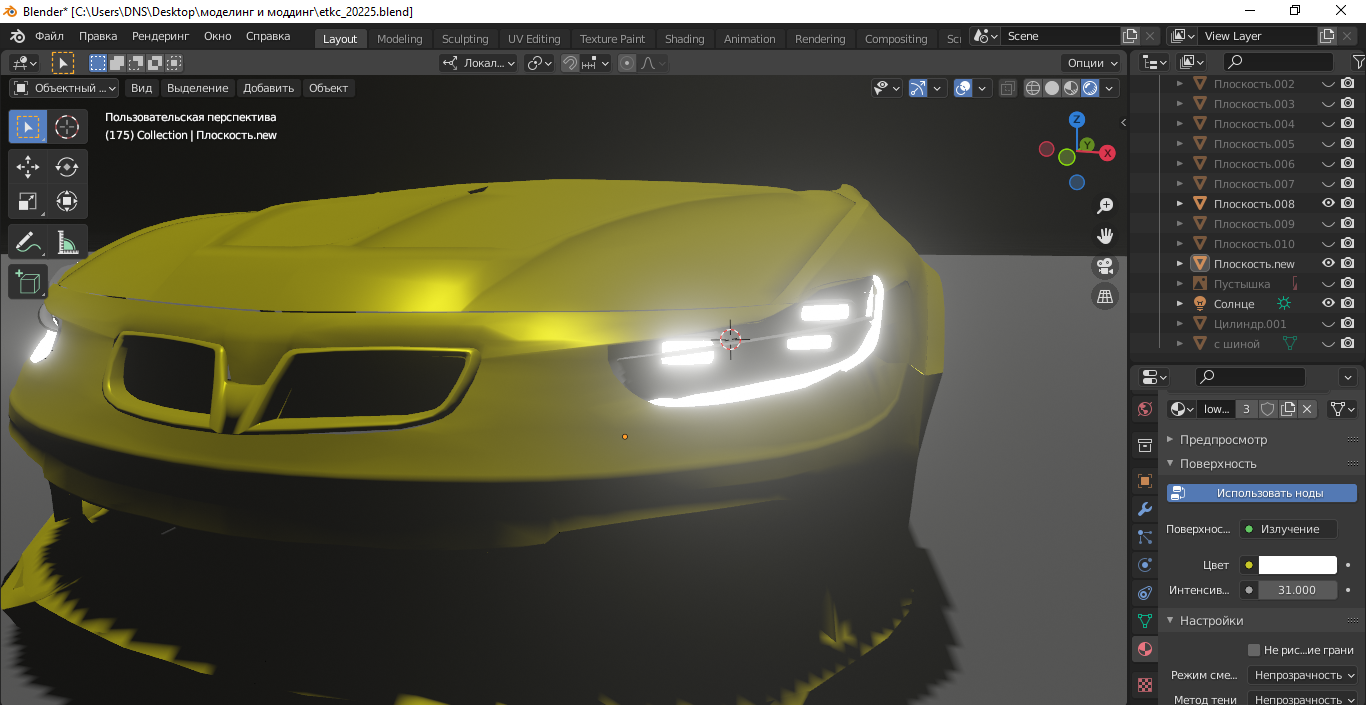
Task: Activate the Measure ruler tool
Action: tap(67, 242)
